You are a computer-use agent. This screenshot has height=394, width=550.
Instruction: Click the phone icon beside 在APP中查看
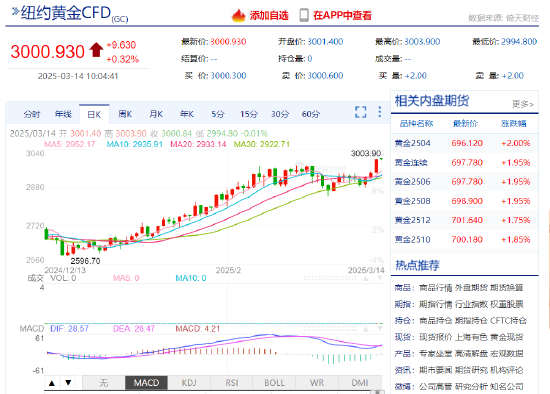coord(304,15)
